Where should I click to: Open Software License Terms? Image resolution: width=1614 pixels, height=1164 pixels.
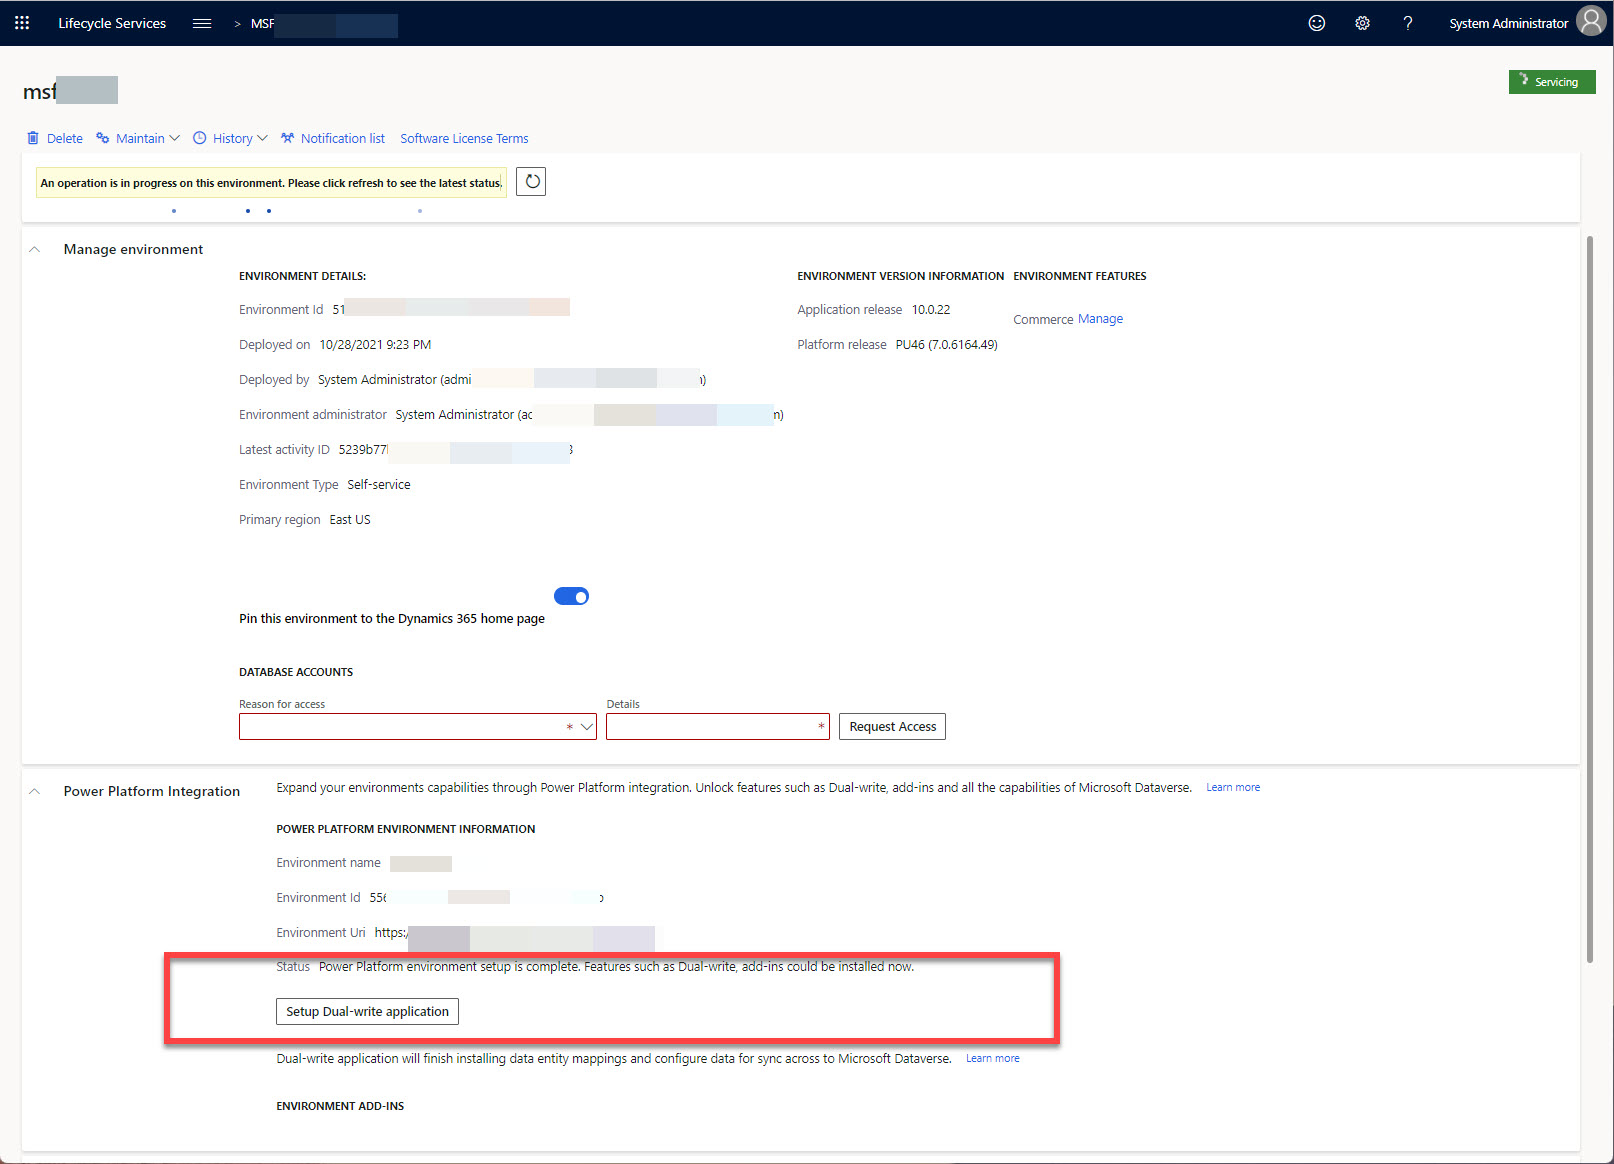tap(463, 138)
